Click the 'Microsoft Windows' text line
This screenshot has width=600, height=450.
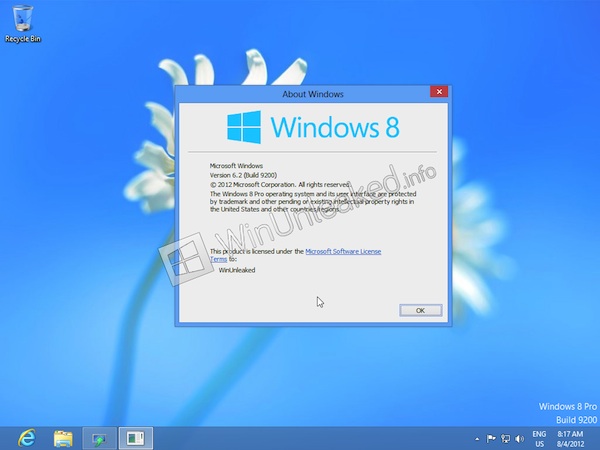236,166
